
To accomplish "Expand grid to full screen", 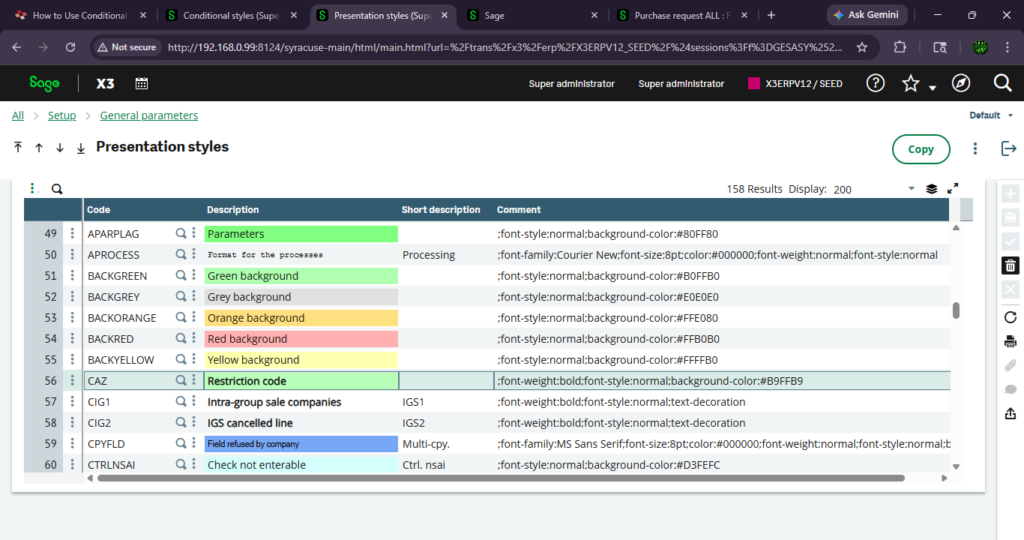I will 953,189.
